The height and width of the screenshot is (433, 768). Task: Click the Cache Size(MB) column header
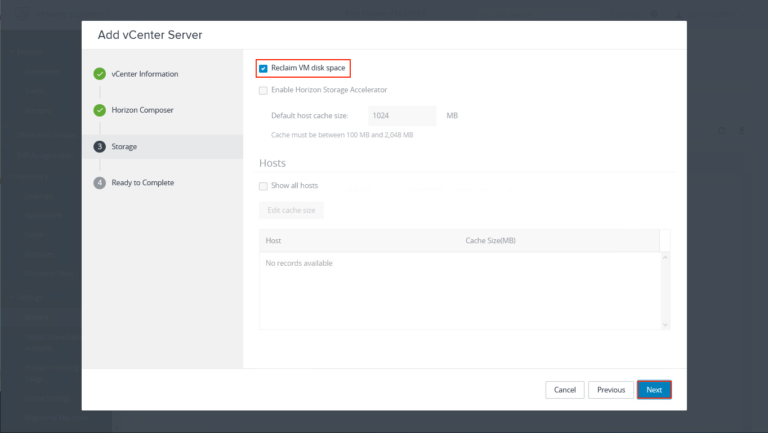490,241
